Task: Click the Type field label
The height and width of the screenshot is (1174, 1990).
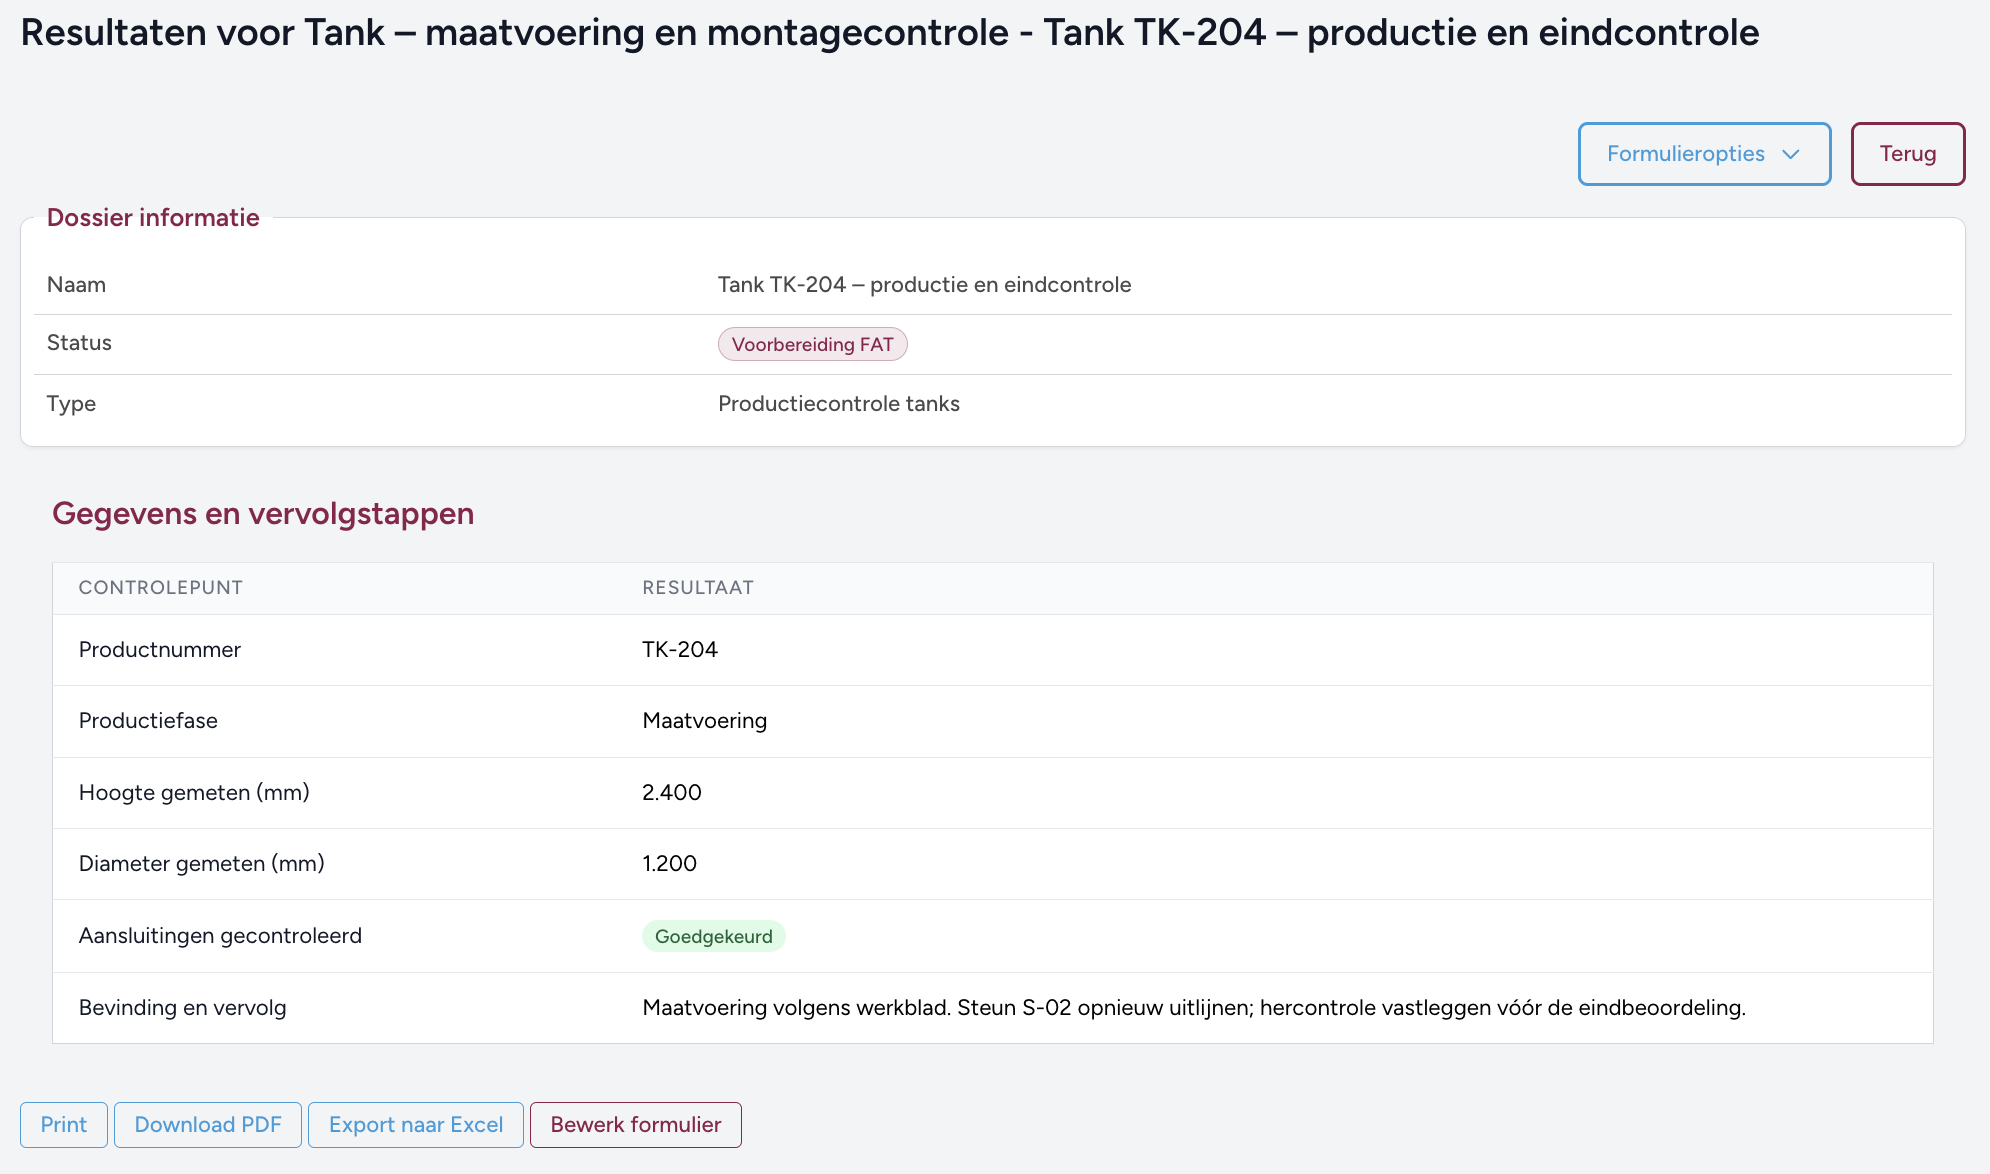Action: 71,403
